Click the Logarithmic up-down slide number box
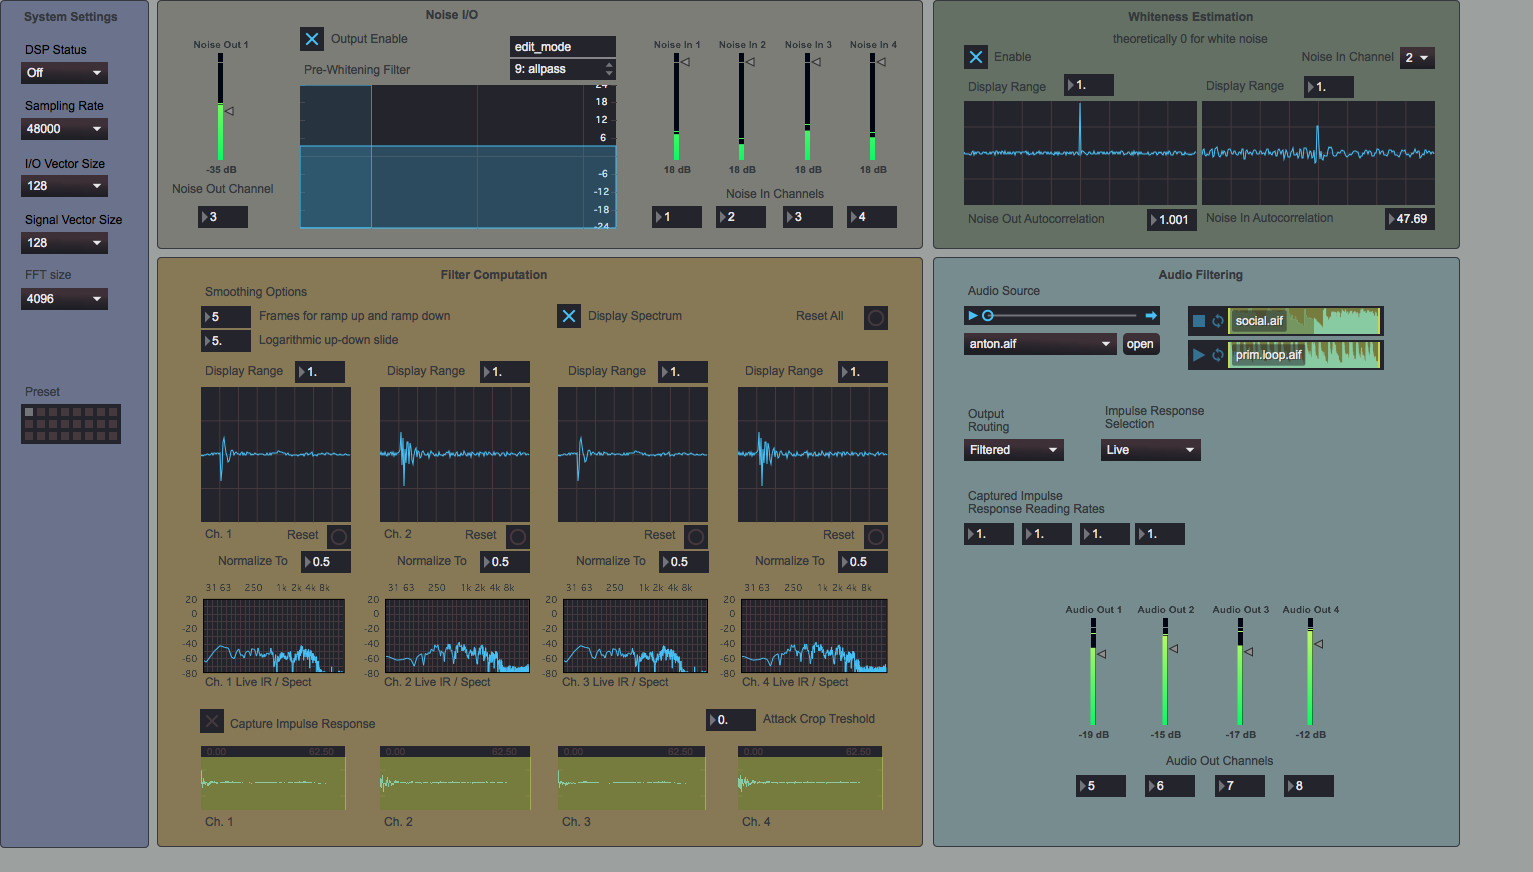This screenshot has width=1533, height=872. tap(226, 341)
